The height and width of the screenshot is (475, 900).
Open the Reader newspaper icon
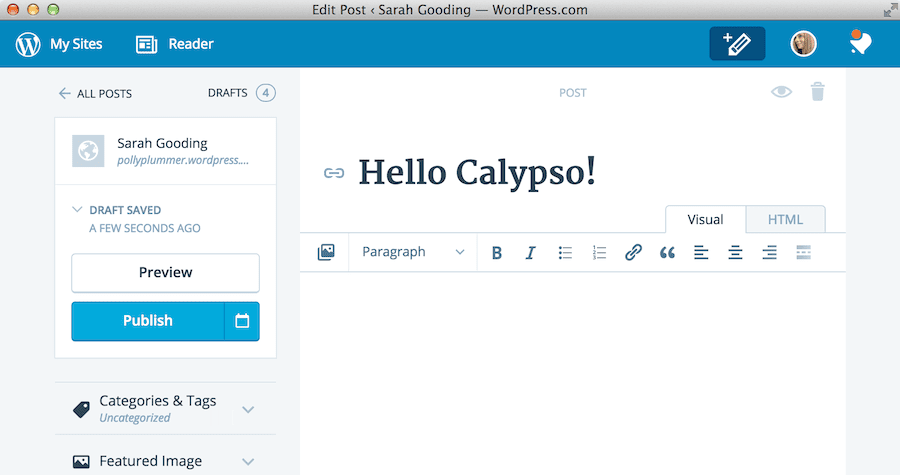click(146, 44)
